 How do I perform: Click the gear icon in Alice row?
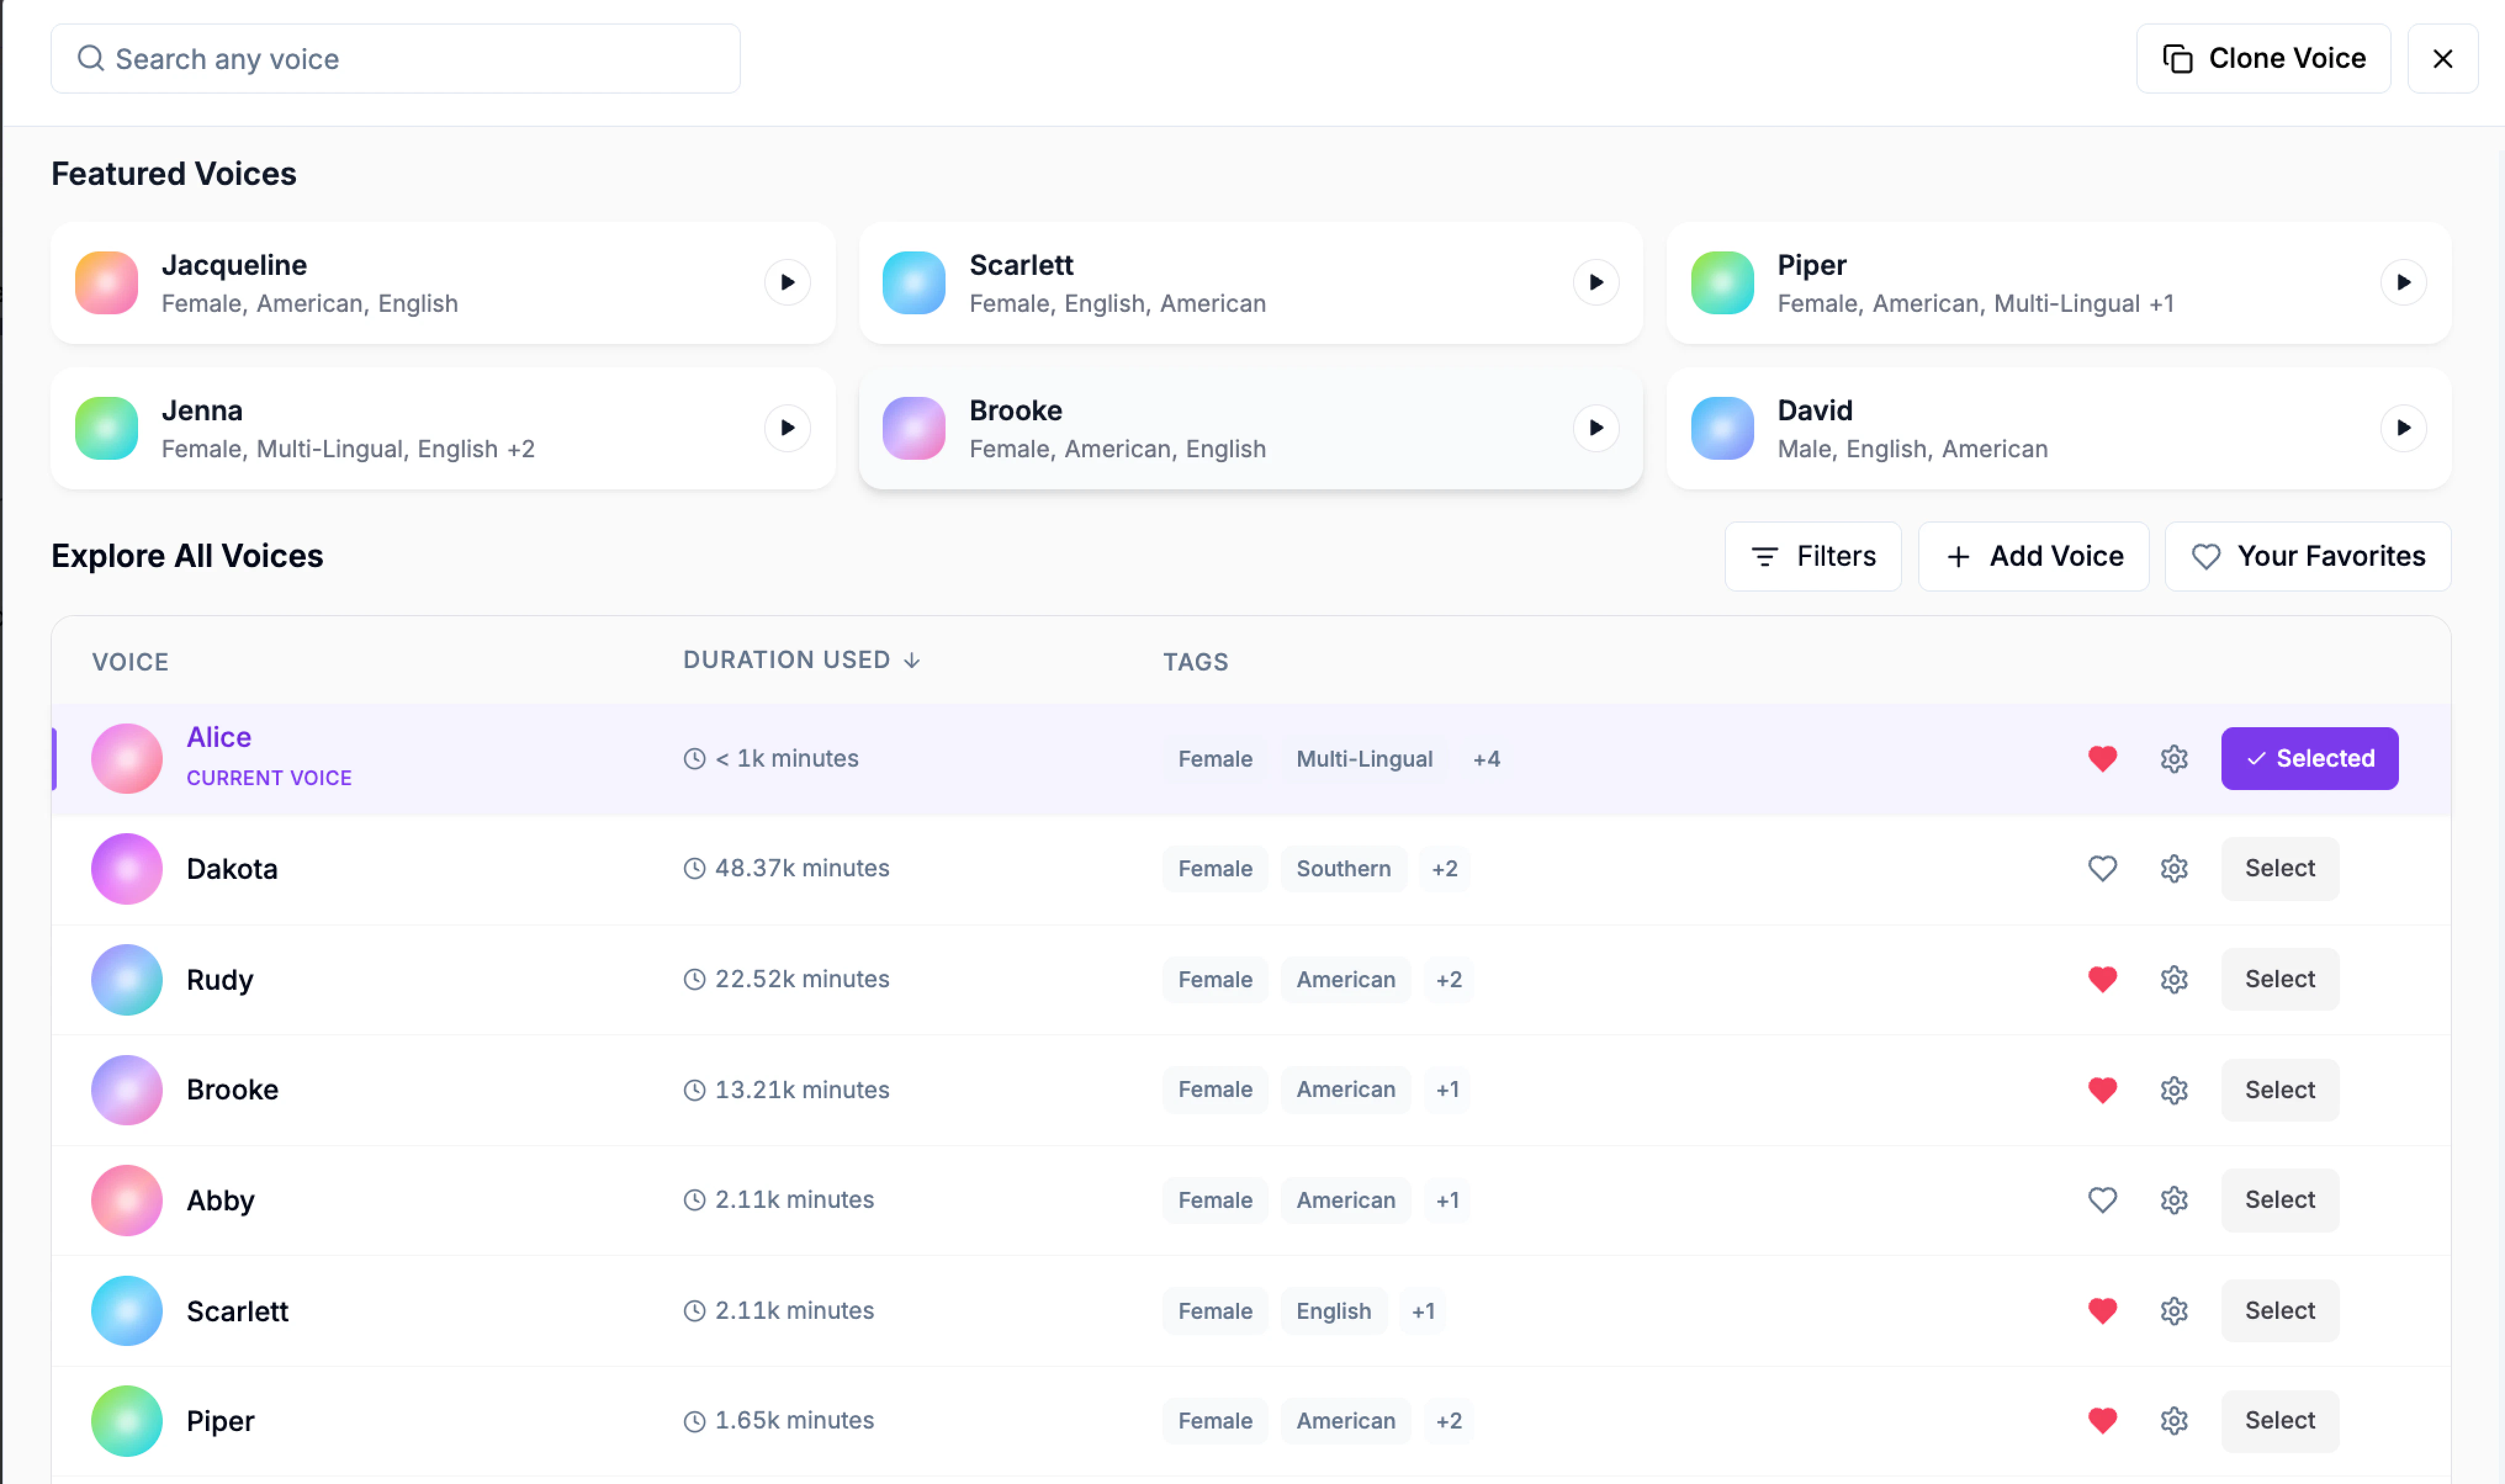(x=2173, y=759)
